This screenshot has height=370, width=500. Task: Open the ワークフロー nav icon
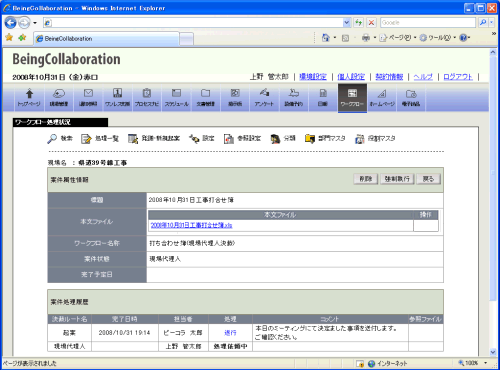pos(352,98)
